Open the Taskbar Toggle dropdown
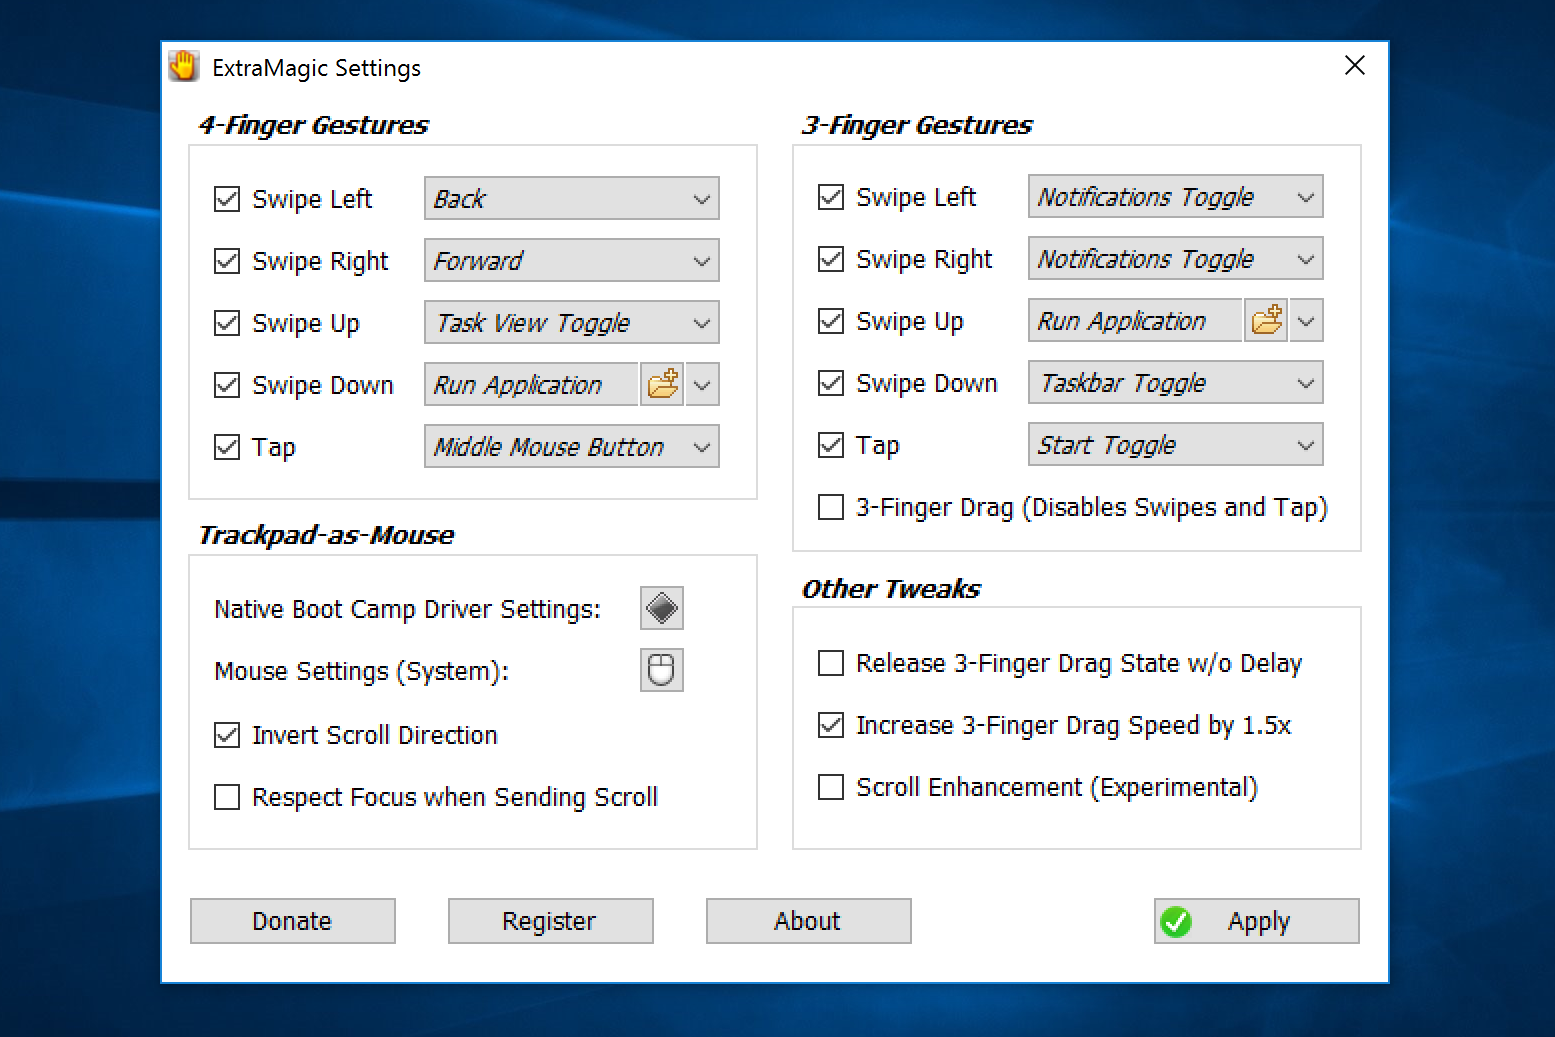Image resolution: width=1555 pixels, height=1037 pixels. point(1176,383)
